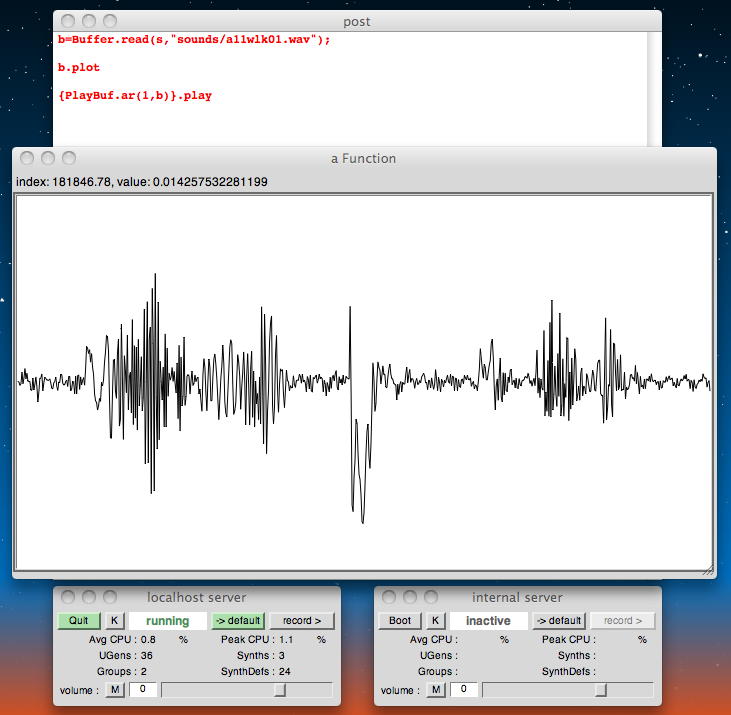Close the localhost server window
The width and height of the screenshot is (731, 715).
(x=68, y=597)
